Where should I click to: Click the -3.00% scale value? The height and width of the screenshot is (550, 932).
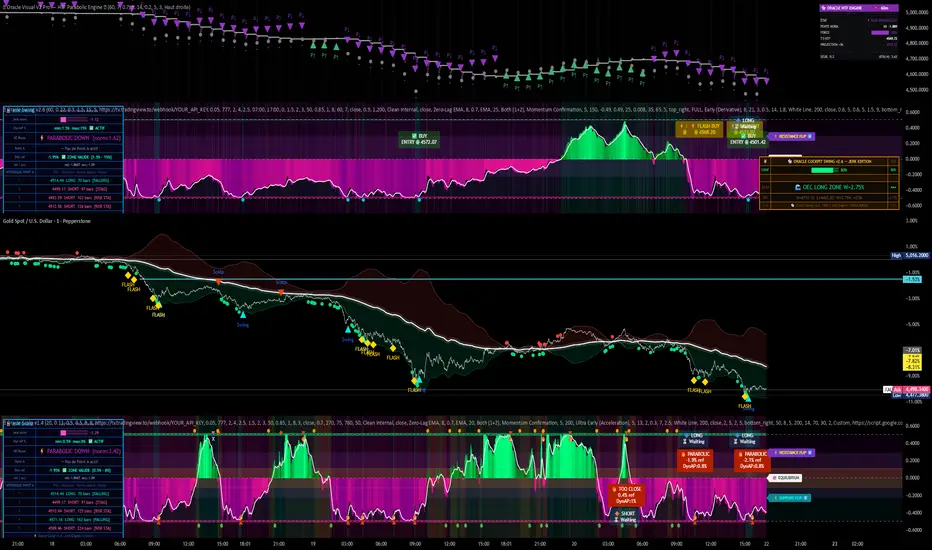click(x=912, y=298)
